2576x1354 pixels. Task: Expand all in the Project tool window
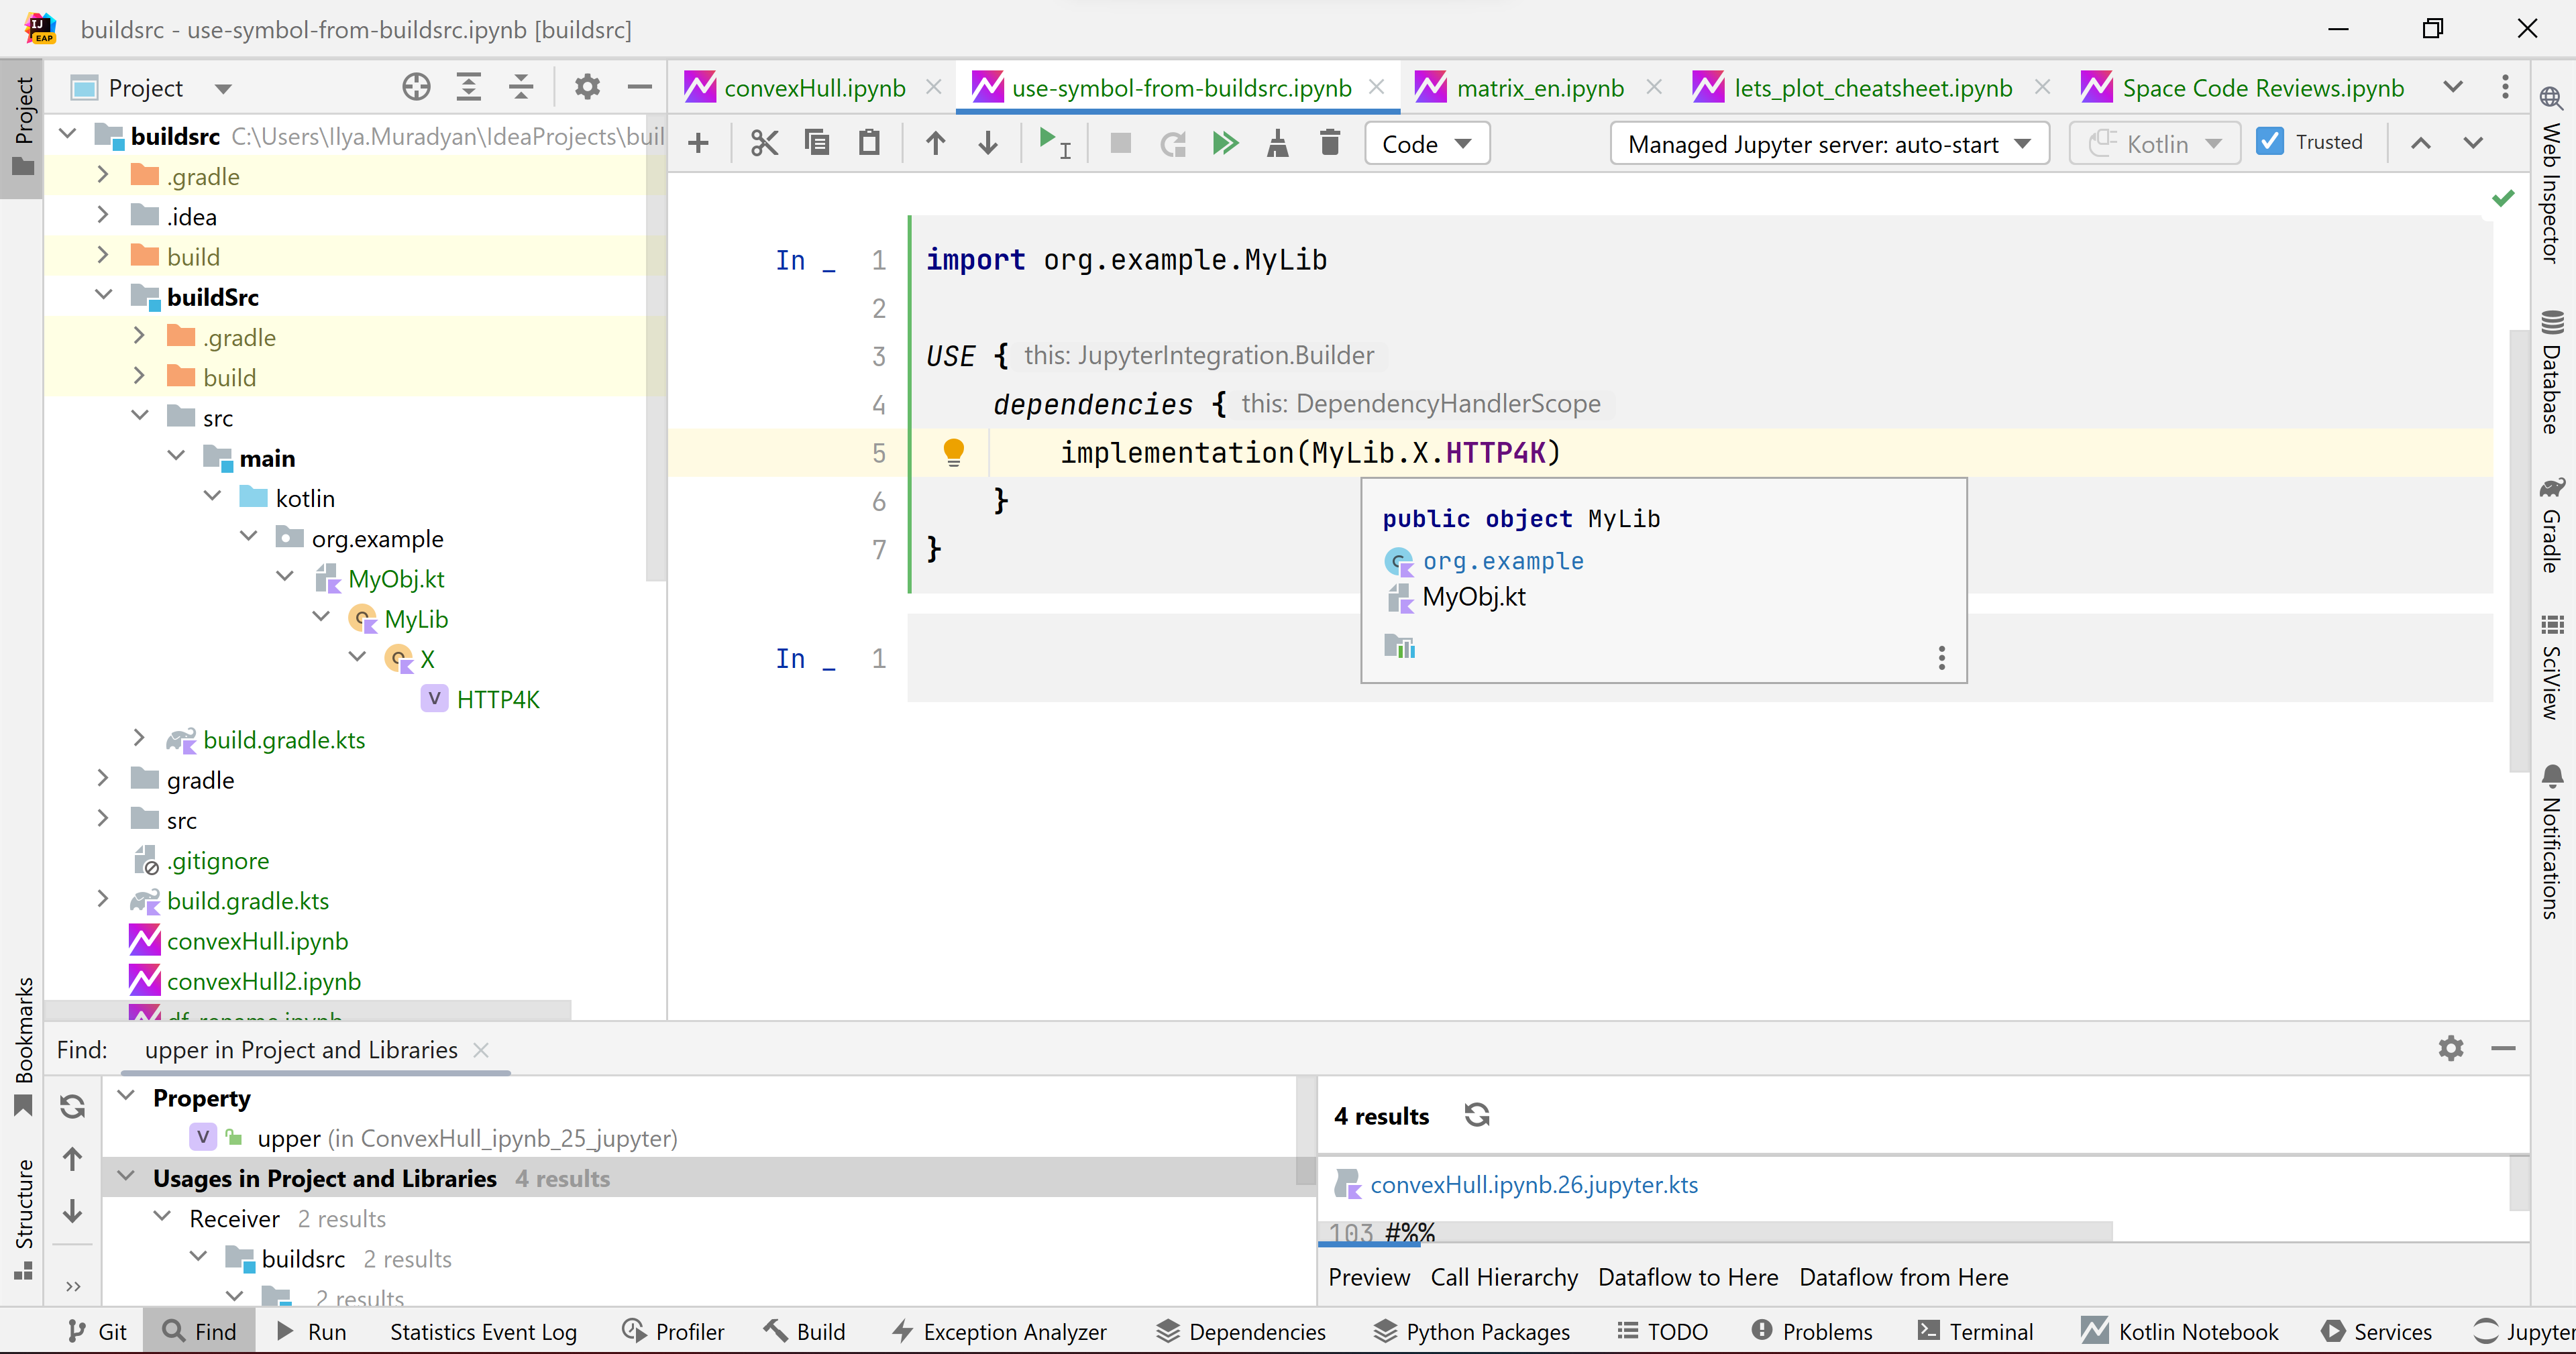pyautogui.click(x=468, y=88)
